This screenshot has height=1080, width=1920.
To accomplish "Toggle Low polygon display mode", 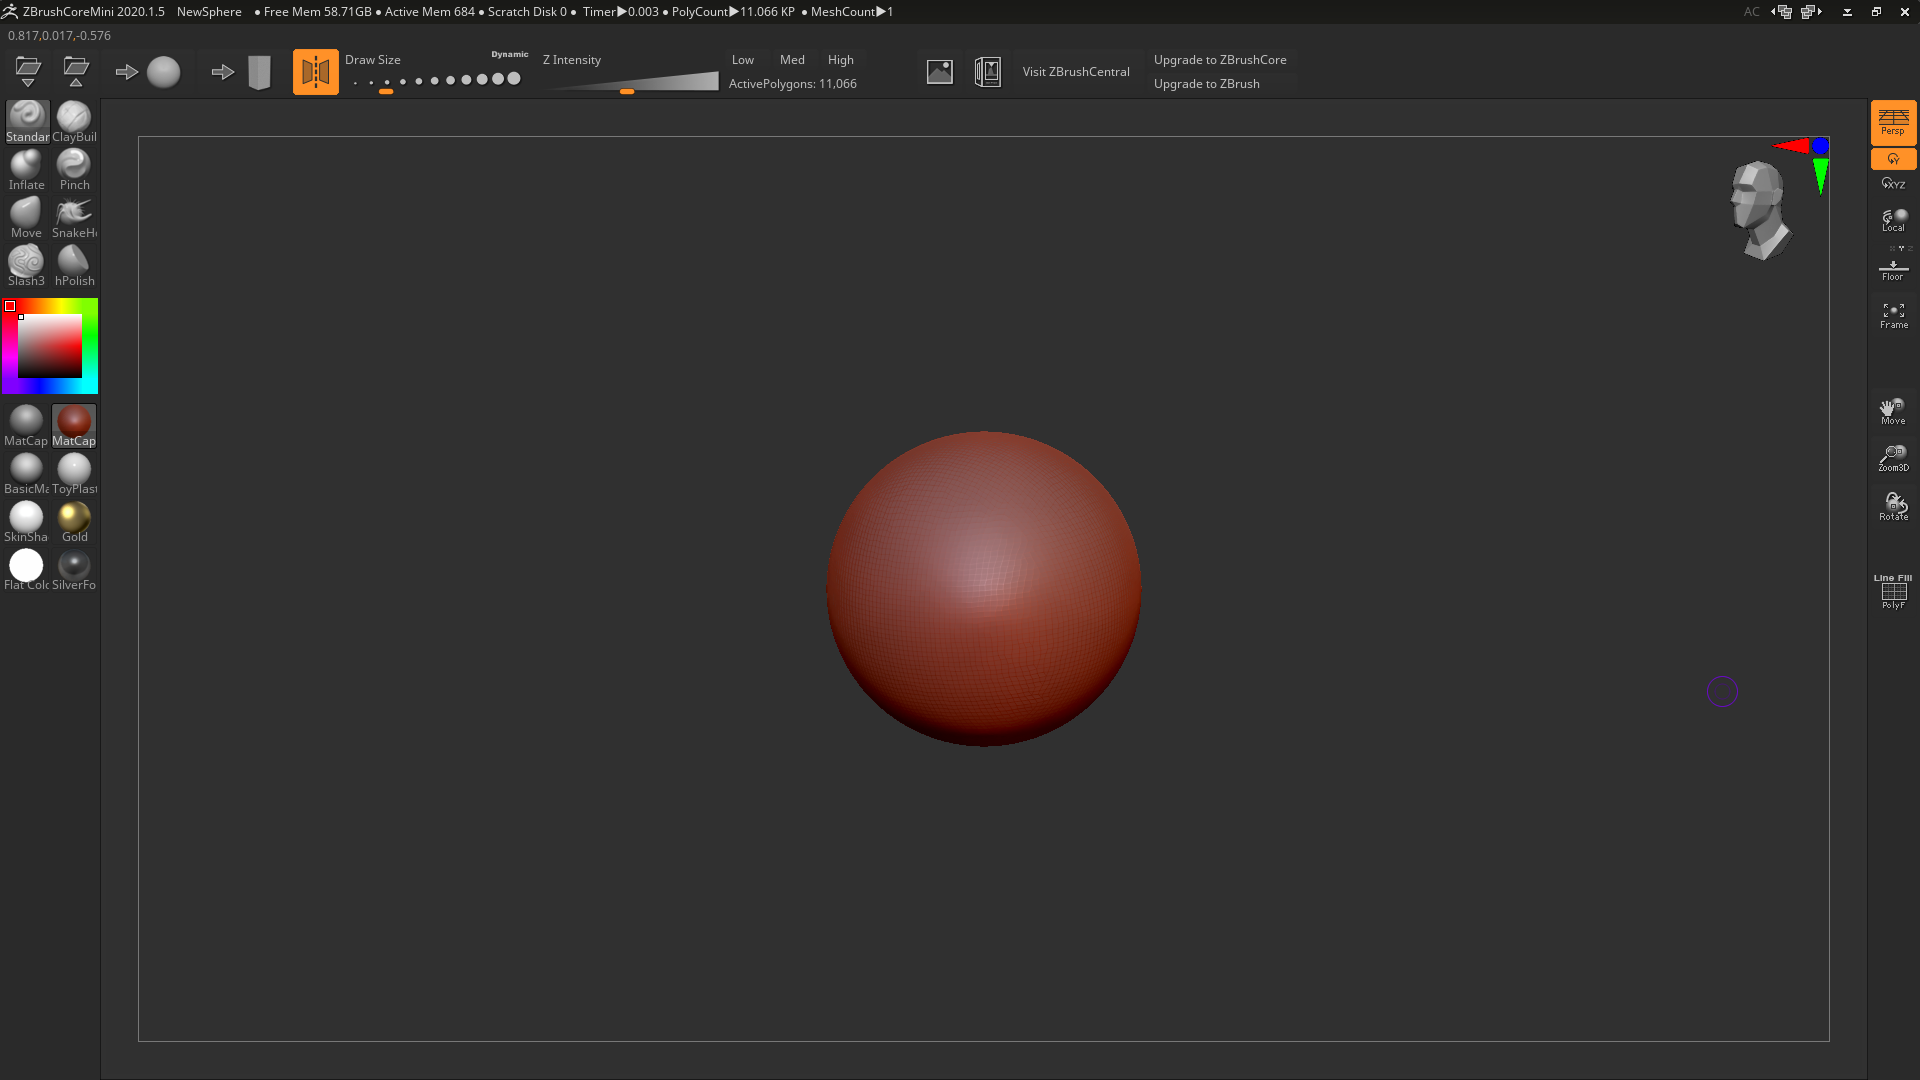I will pyautogui.click(x=742, y=58).
